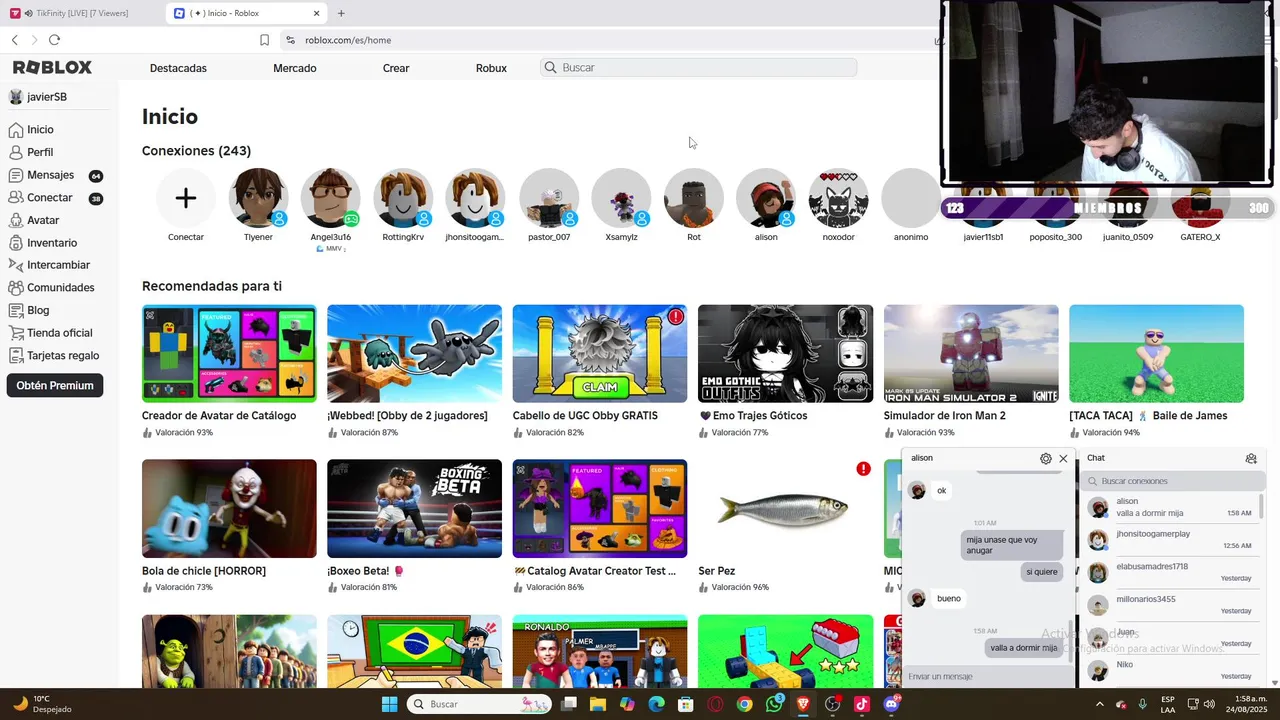The width and height of the screenshot is (1280, 720).
Task: Open the Crear menu
Action: point(396,68)
